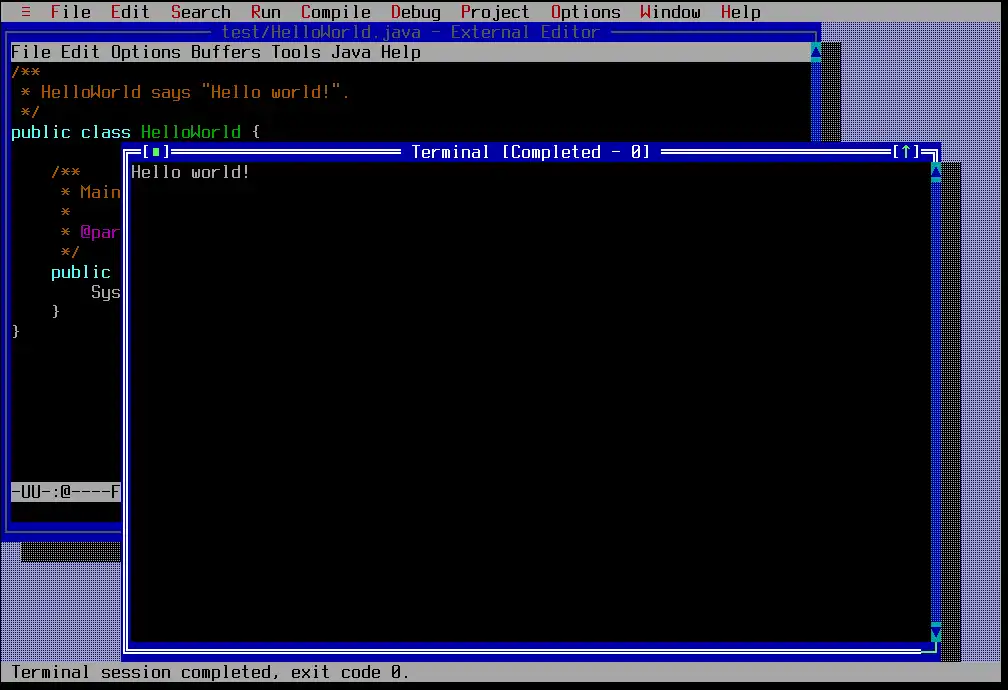1008x690 pixels.
Task: Open Buffers menu in External Editor
Action: [x=226, y=52]
